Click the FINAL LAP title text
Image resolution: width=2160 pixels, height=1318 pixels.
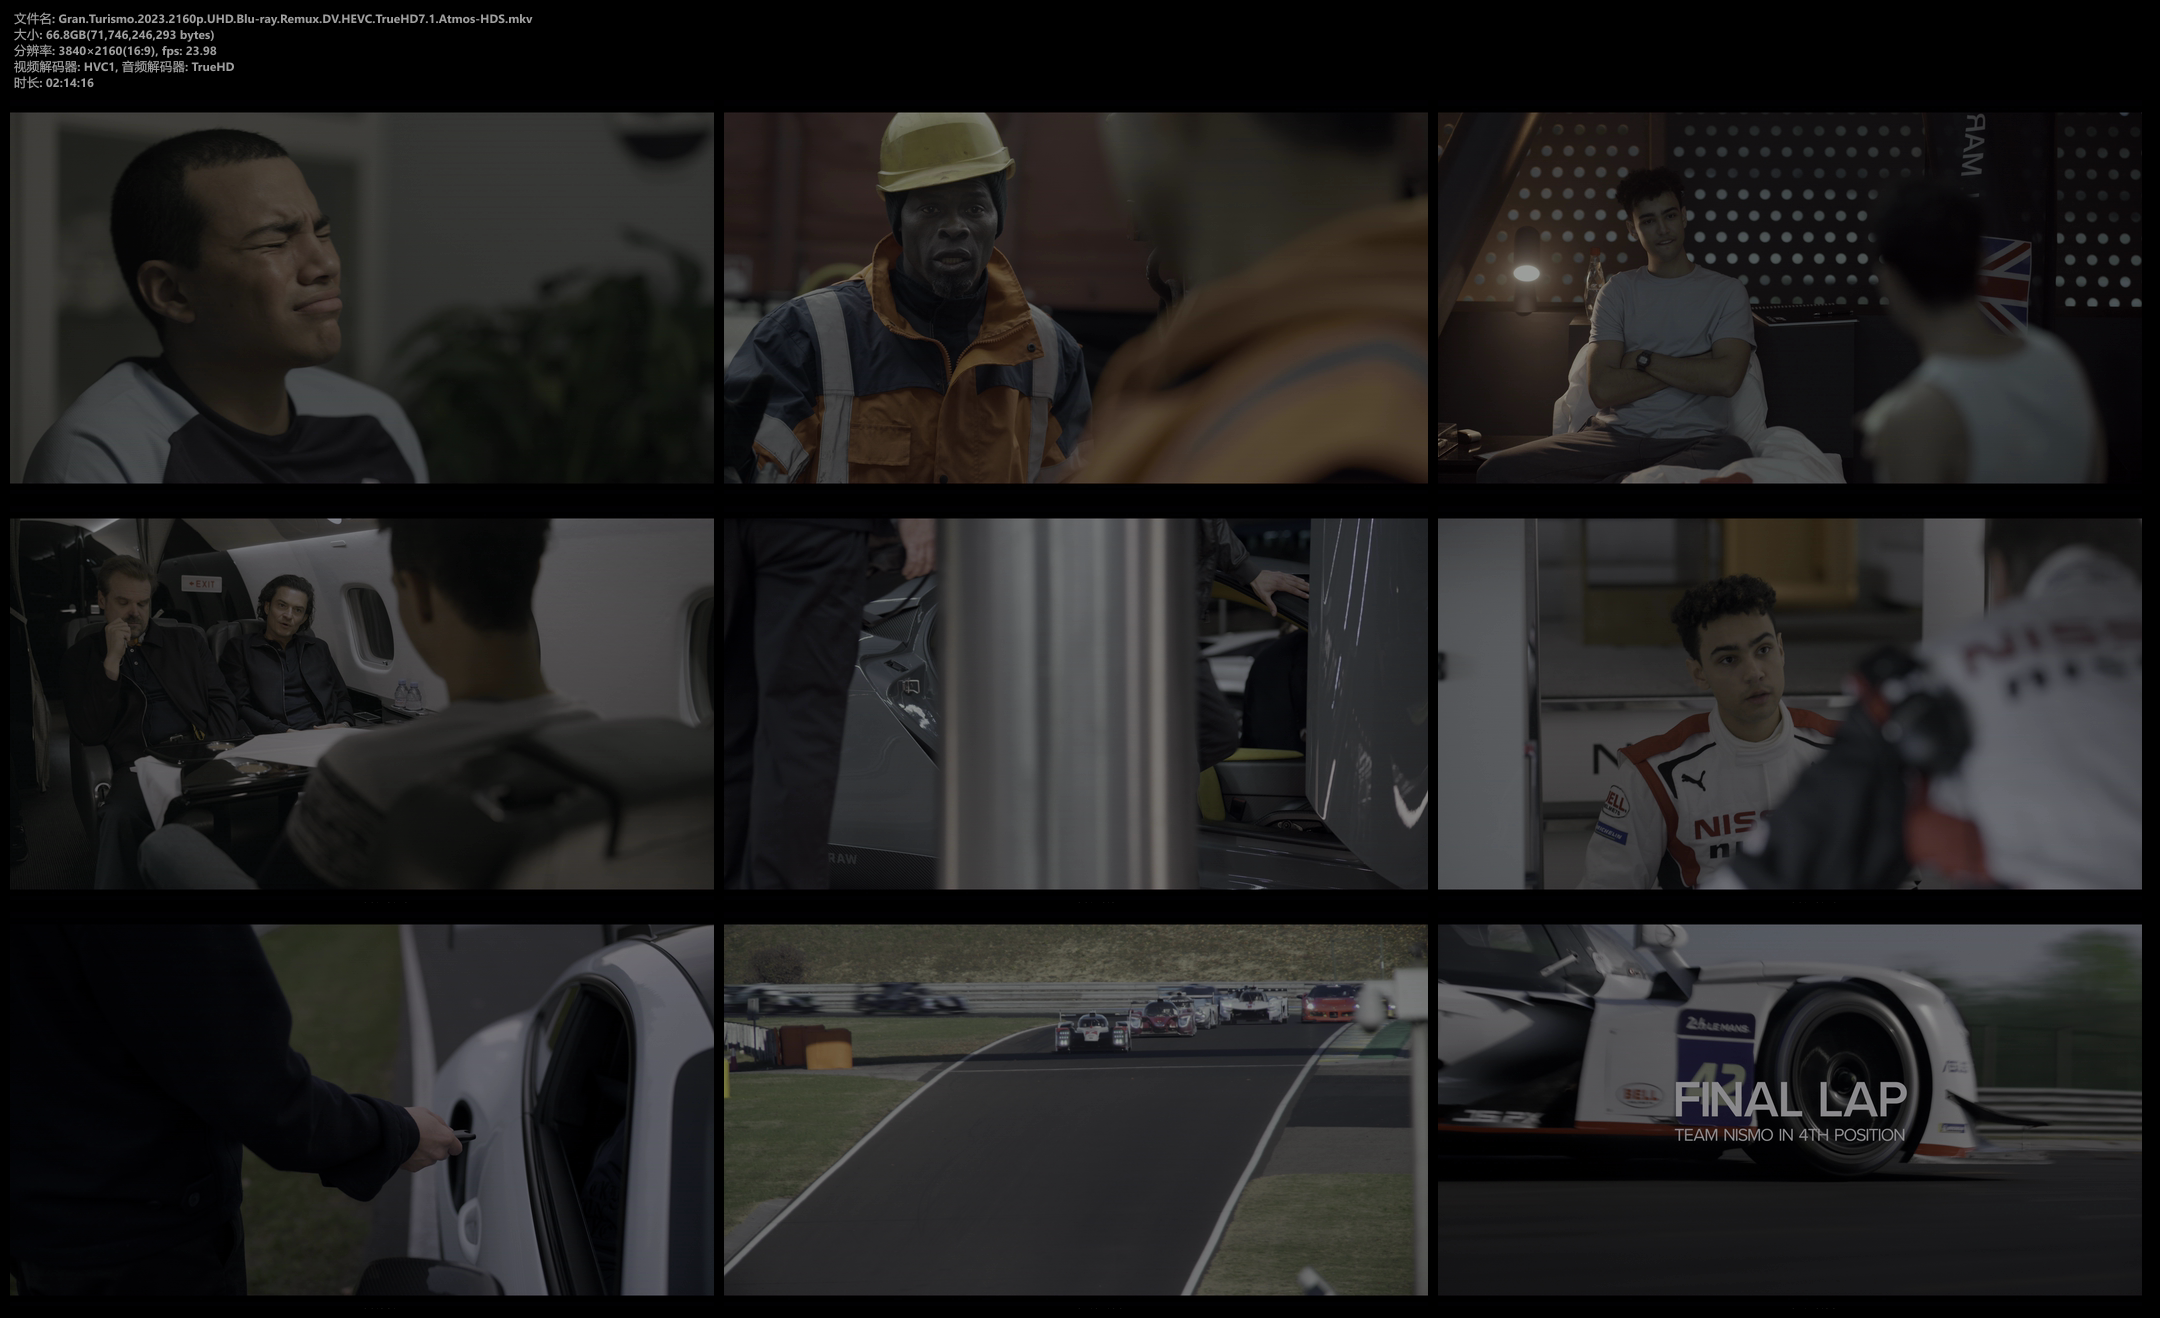click(1789, 1100)
